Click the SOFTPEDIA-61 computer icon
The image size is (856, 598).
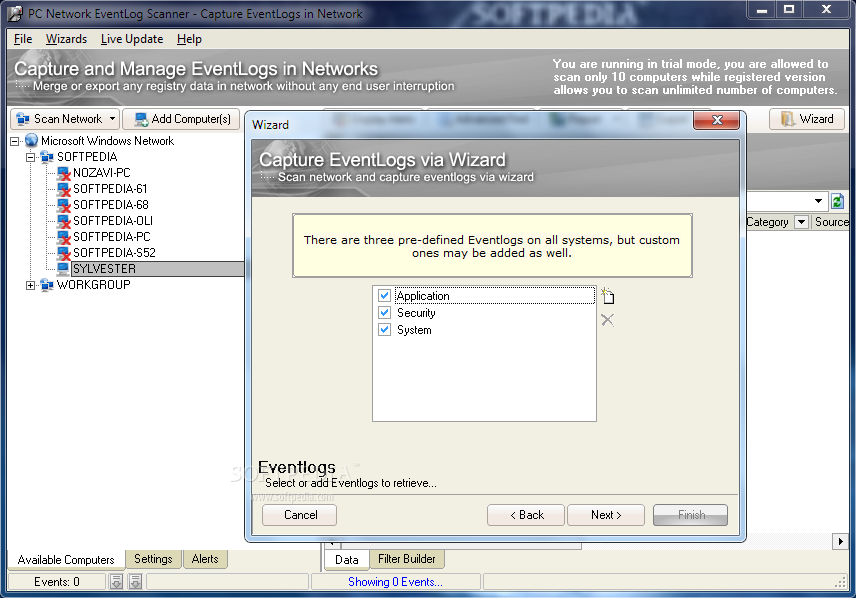[x=64, y=189]
